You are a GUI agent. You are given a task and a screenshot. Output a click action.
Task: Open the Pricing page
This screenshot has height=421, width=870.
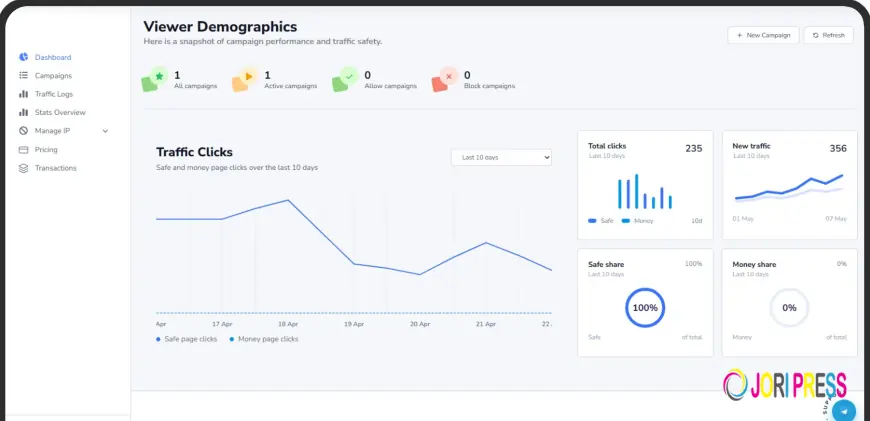[x=46, y=150]
